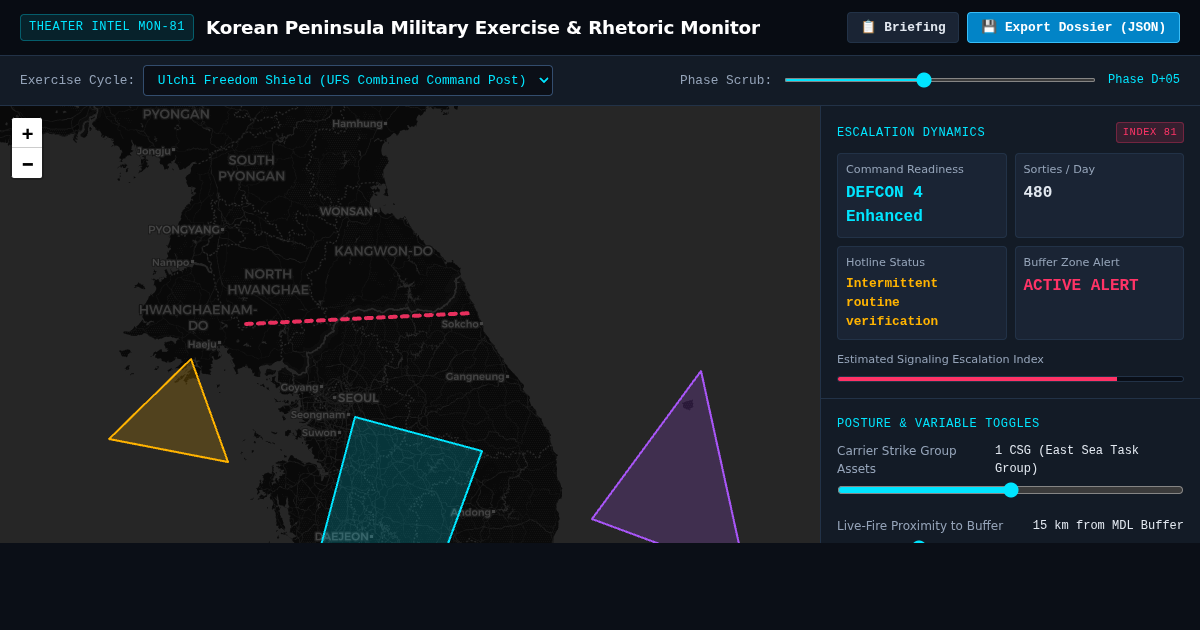Zoom out on the map
Viewport: 1200px width, 630px height.
pos(27,163)
